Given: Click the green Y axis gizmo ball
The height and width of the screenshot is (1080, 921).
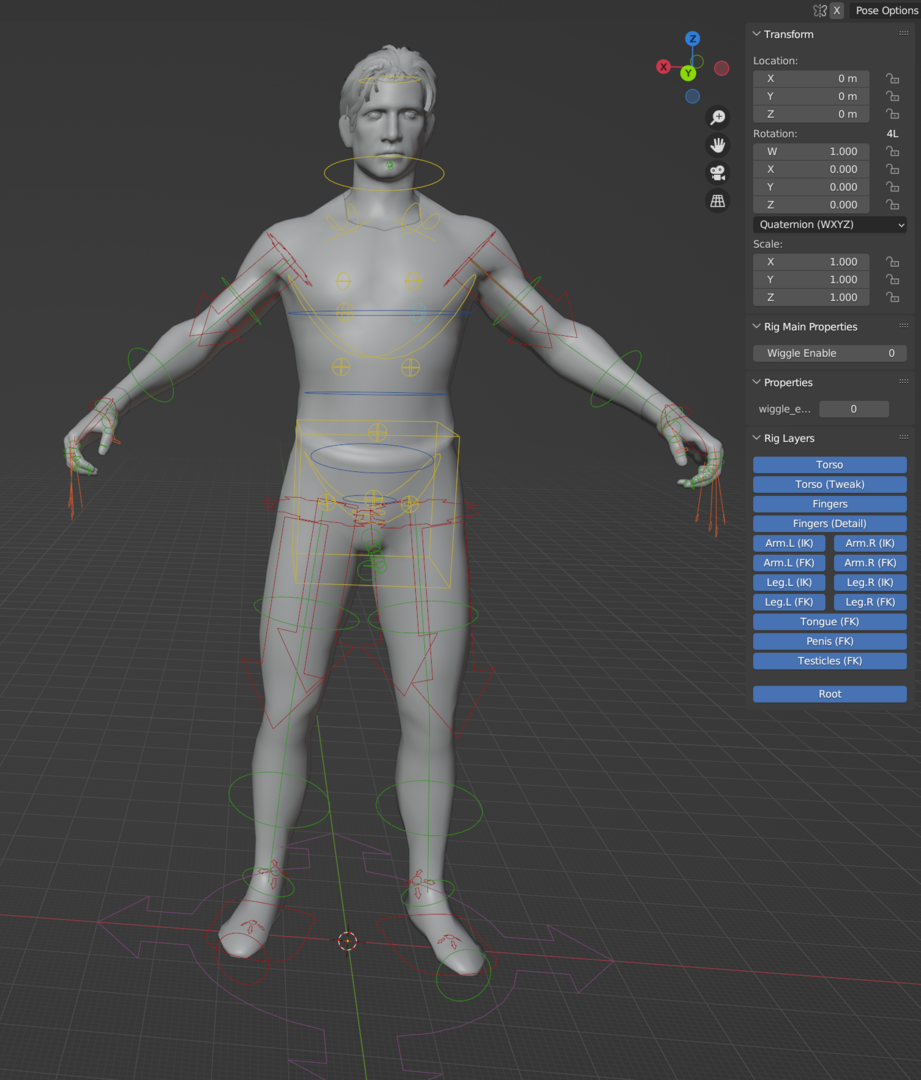Looking at the screenshot, I should point(688,73).
